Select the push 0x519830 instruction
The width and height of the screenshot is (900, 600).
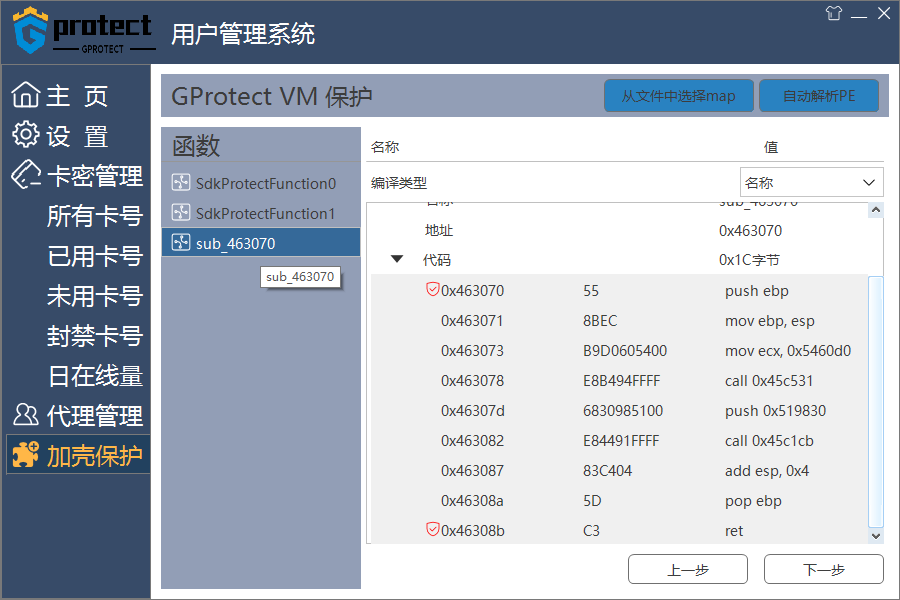[x=775, y=410]
